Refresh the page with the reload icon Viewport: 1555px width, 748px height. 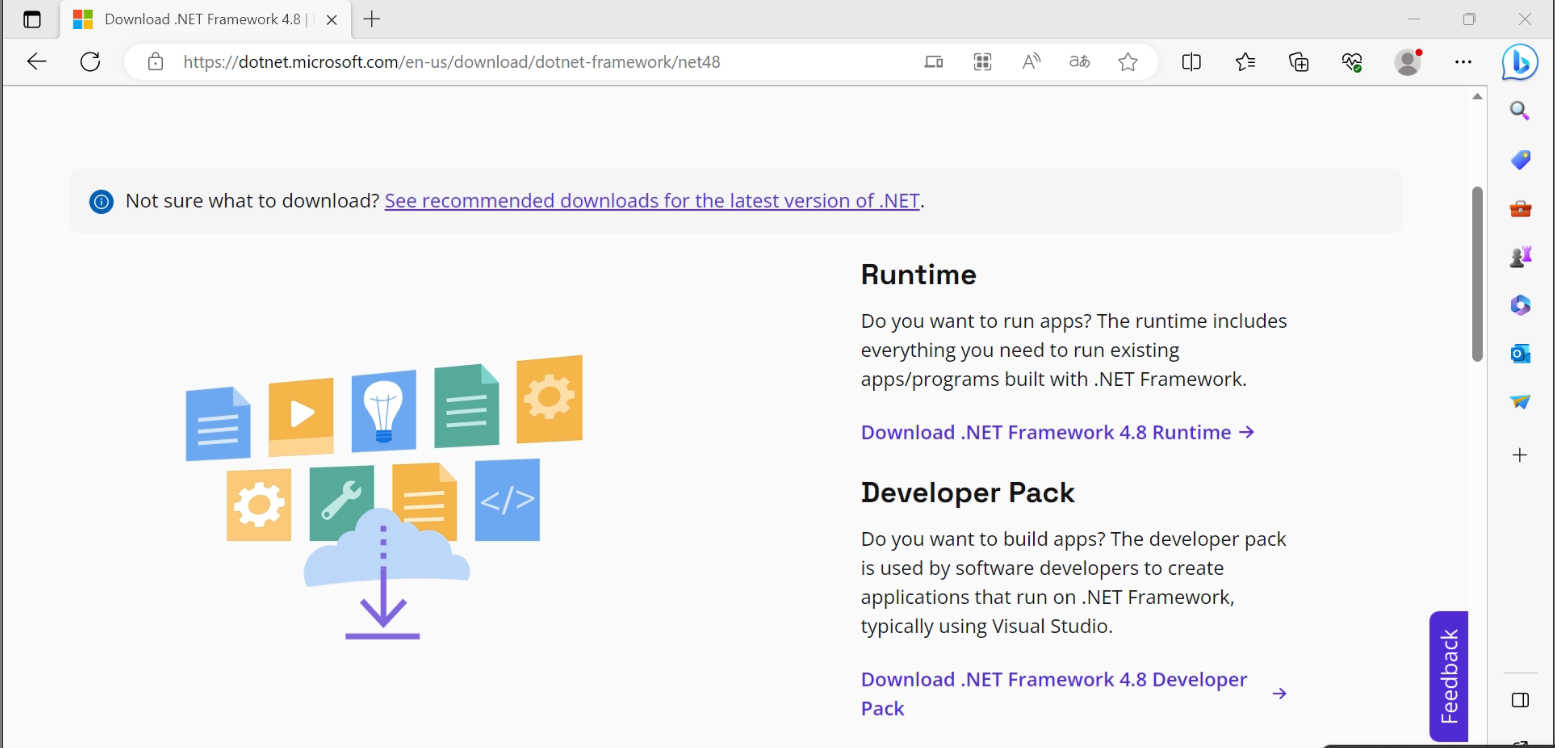click(x=90, y=62)
